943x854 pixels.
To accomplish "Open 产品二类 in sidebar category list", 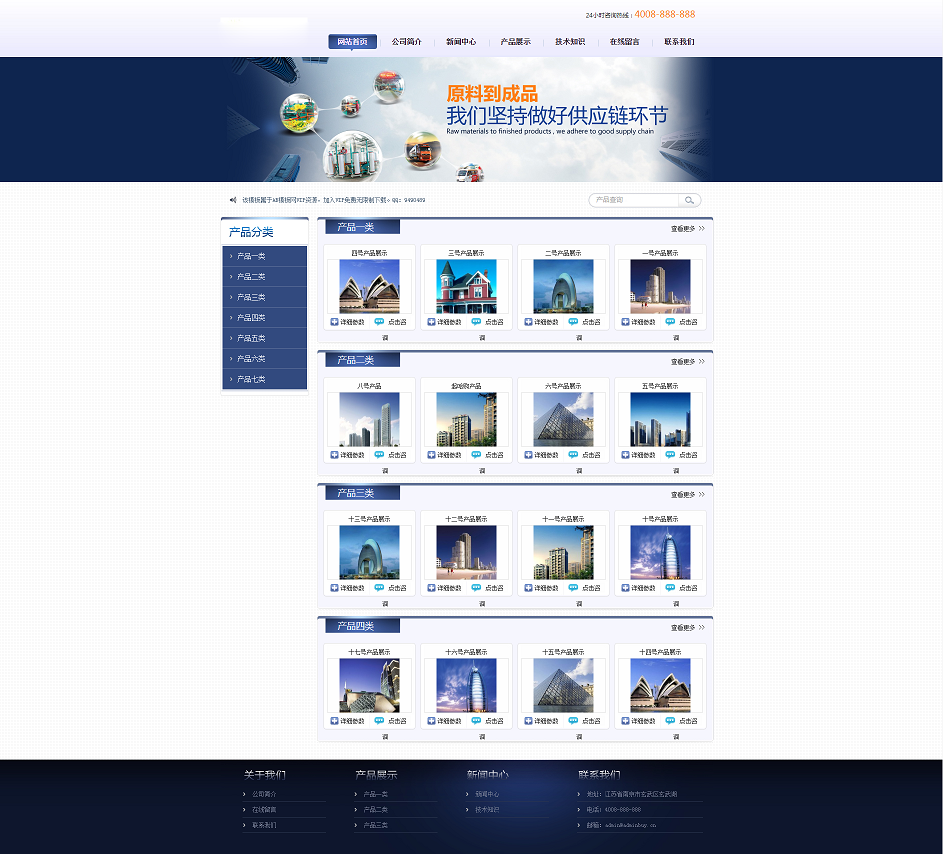I will 251,277.
